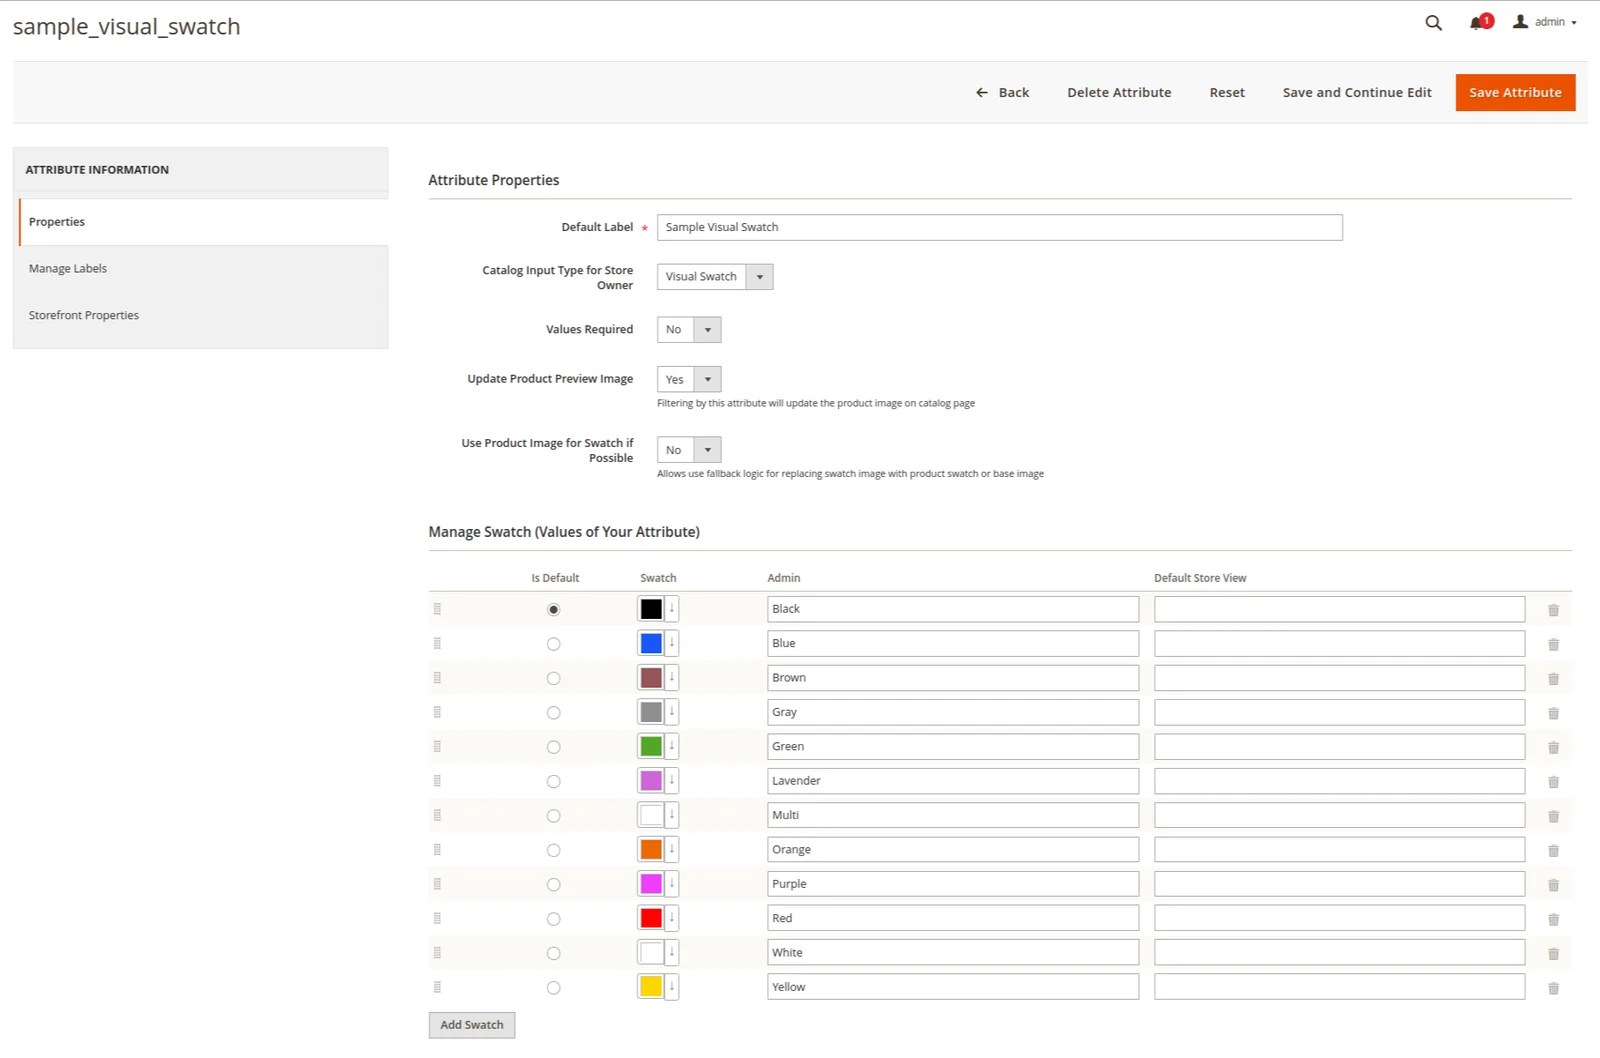Switch to the Properties tab
The image size is (1600, 1058).
pyautogui.click(x=204, y=222)
